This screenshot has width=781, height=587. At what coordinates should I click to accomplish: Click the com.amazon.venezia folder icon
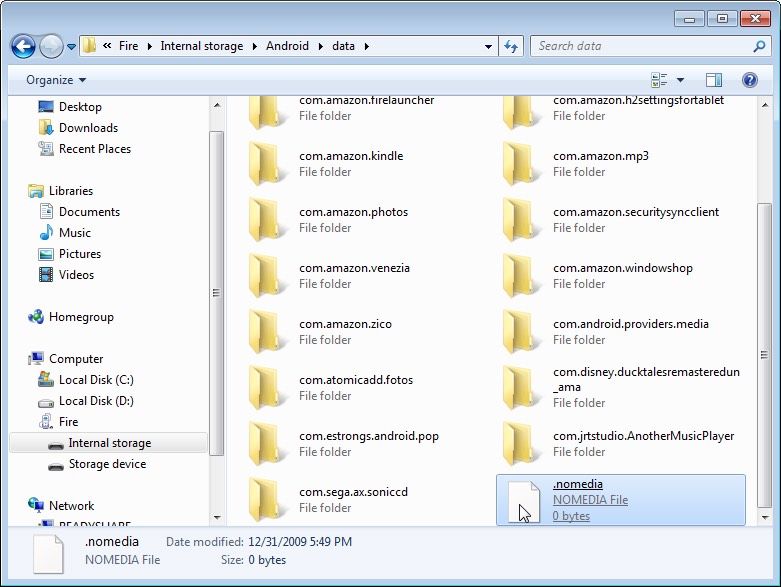[266, 275]
